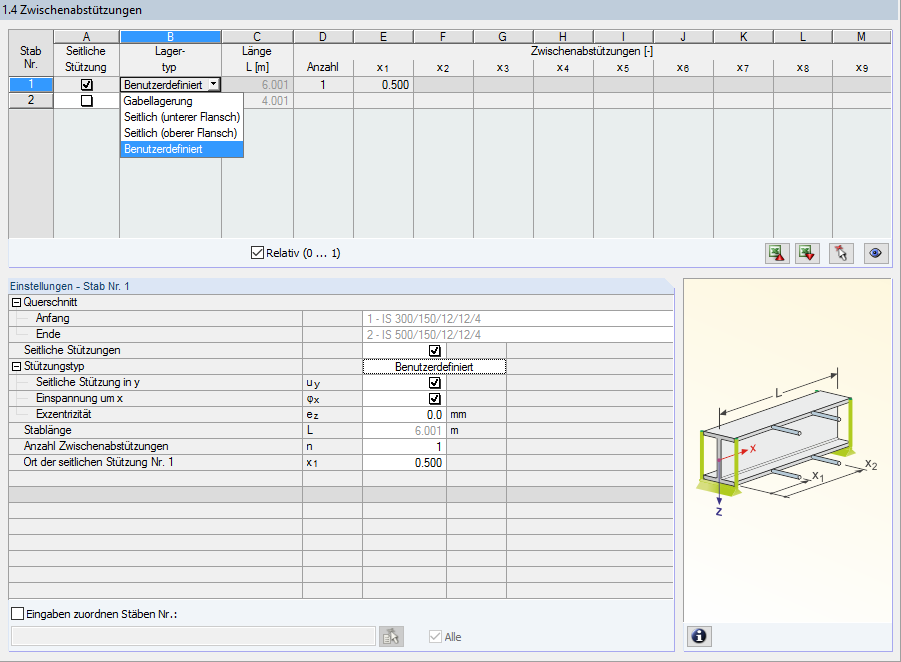Open the info dialog via the i button
901x662 pixels.
tap(699, 636)
